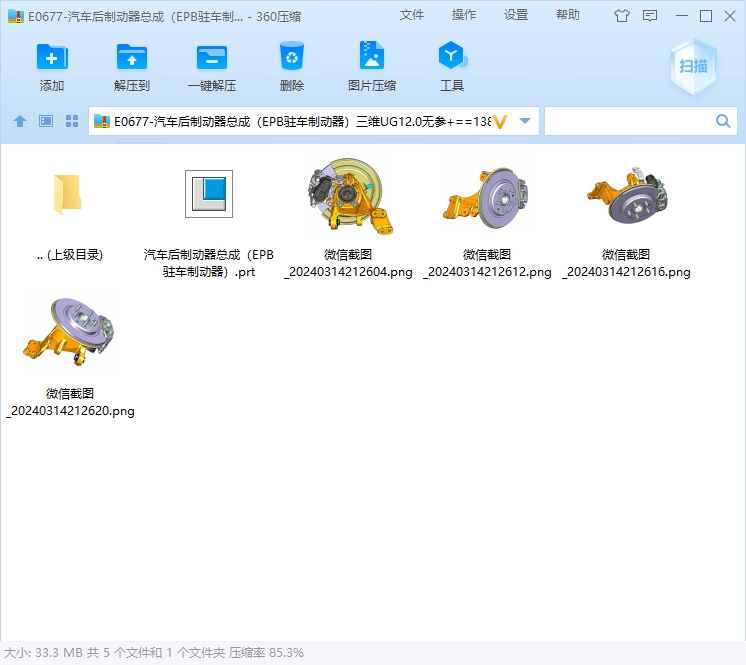Click the 添加 (Add) toolbar icon
This screenshot has height=665, width=746.
(52, 57)
